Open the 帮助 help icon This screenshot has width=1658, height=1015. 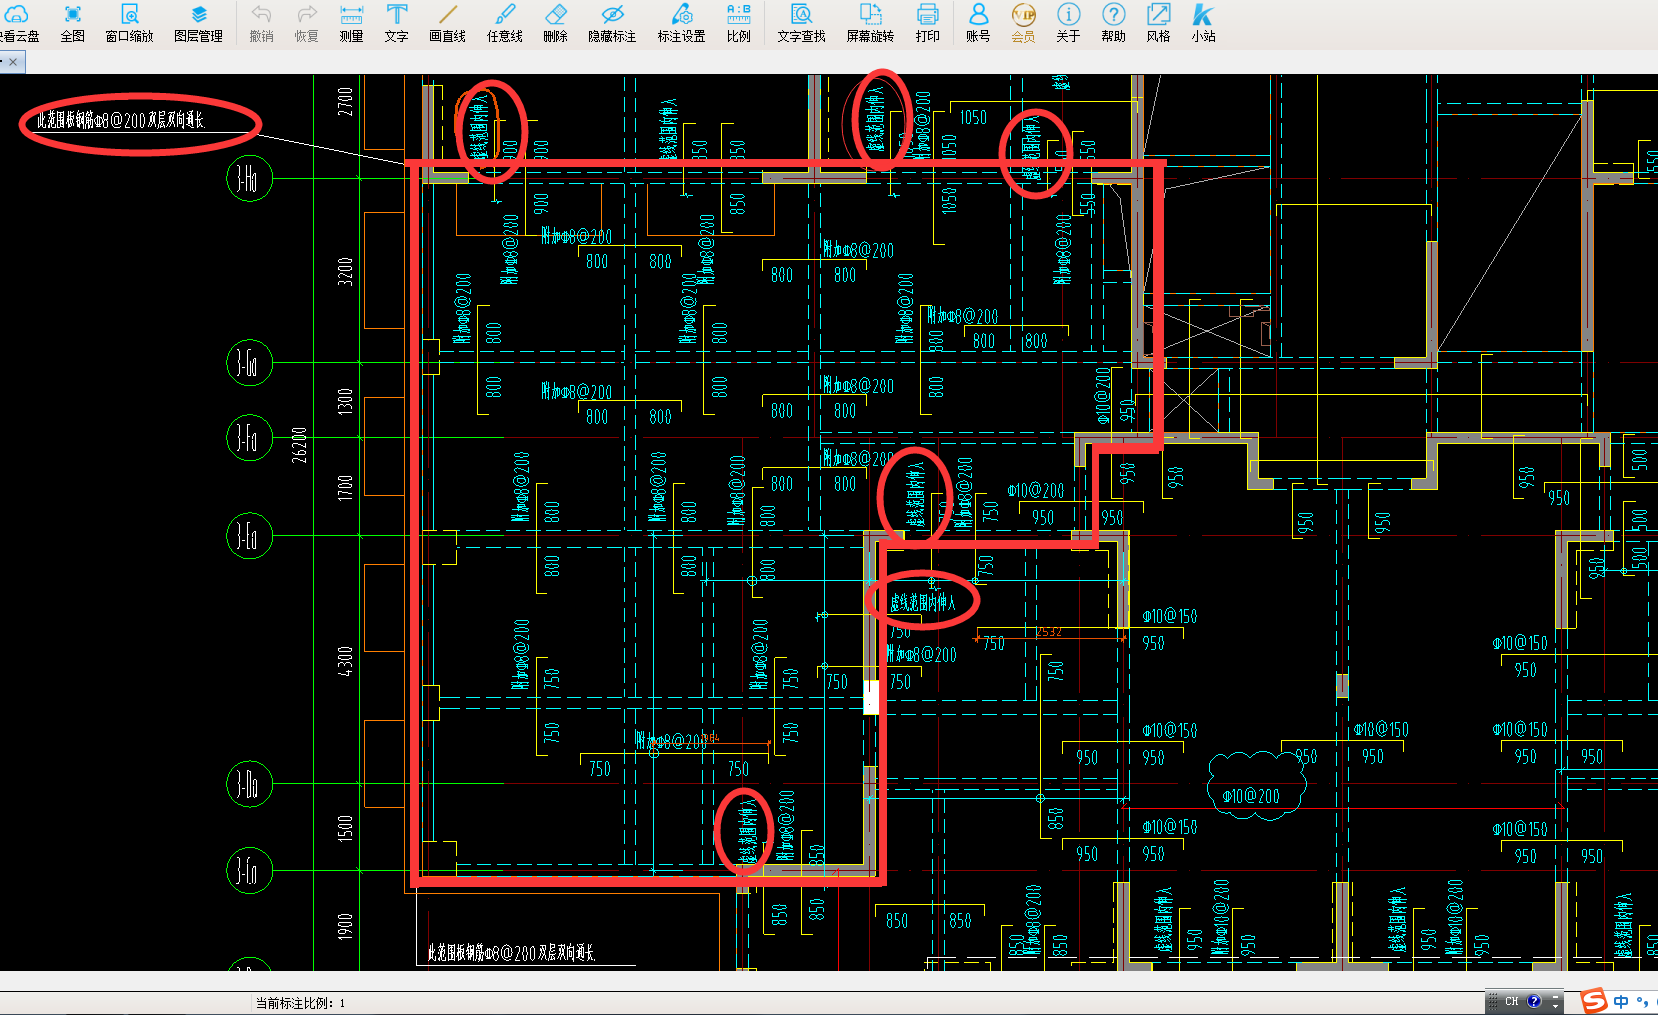pos(1113,23)
